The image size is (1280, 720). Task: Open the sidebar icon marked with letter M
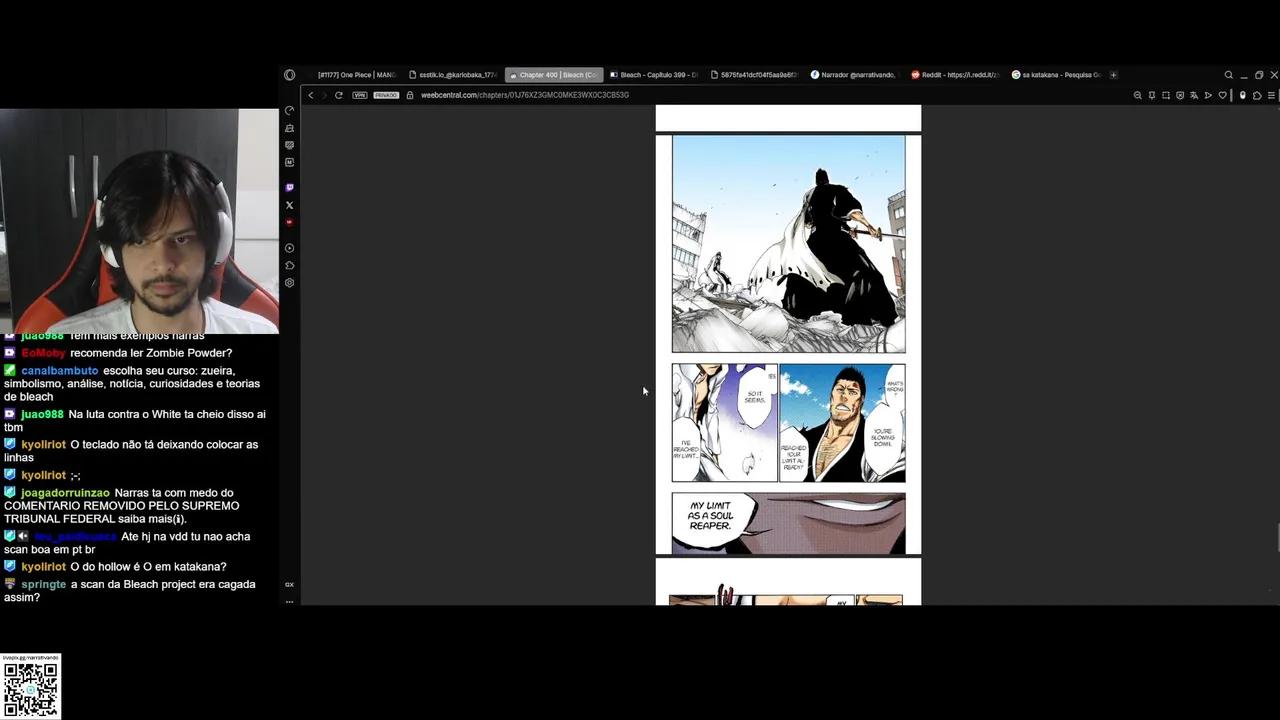click(289, 162)
